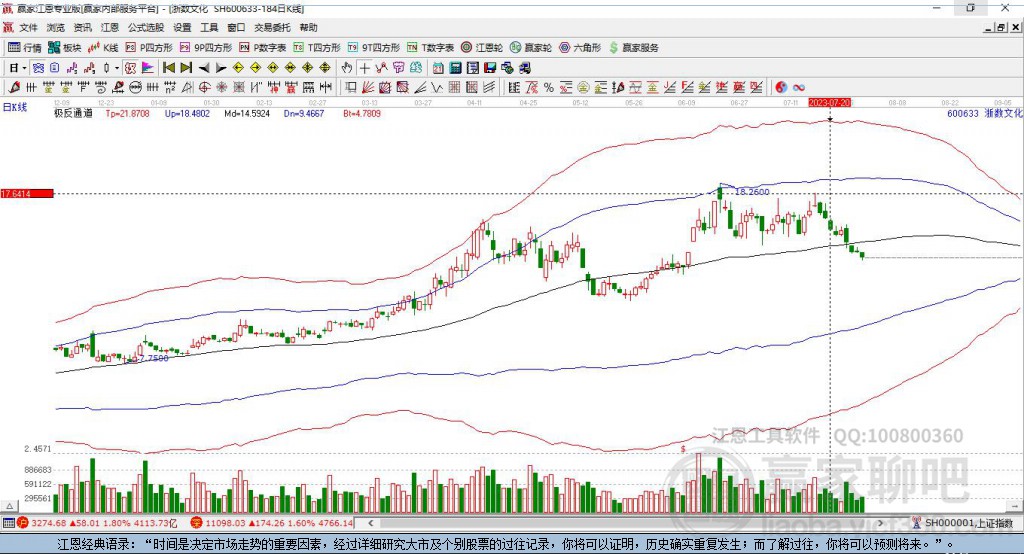Move chart left with black left arrow

(x=204, y=68)
